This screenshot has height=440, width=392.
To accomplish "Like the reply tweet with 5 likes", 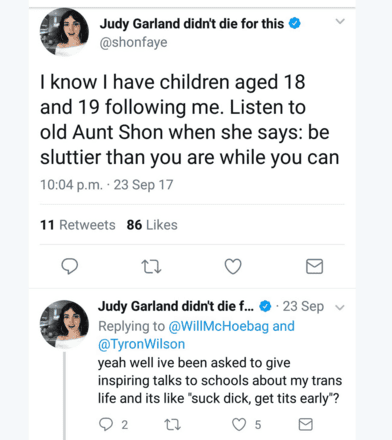I will point(239,424).
